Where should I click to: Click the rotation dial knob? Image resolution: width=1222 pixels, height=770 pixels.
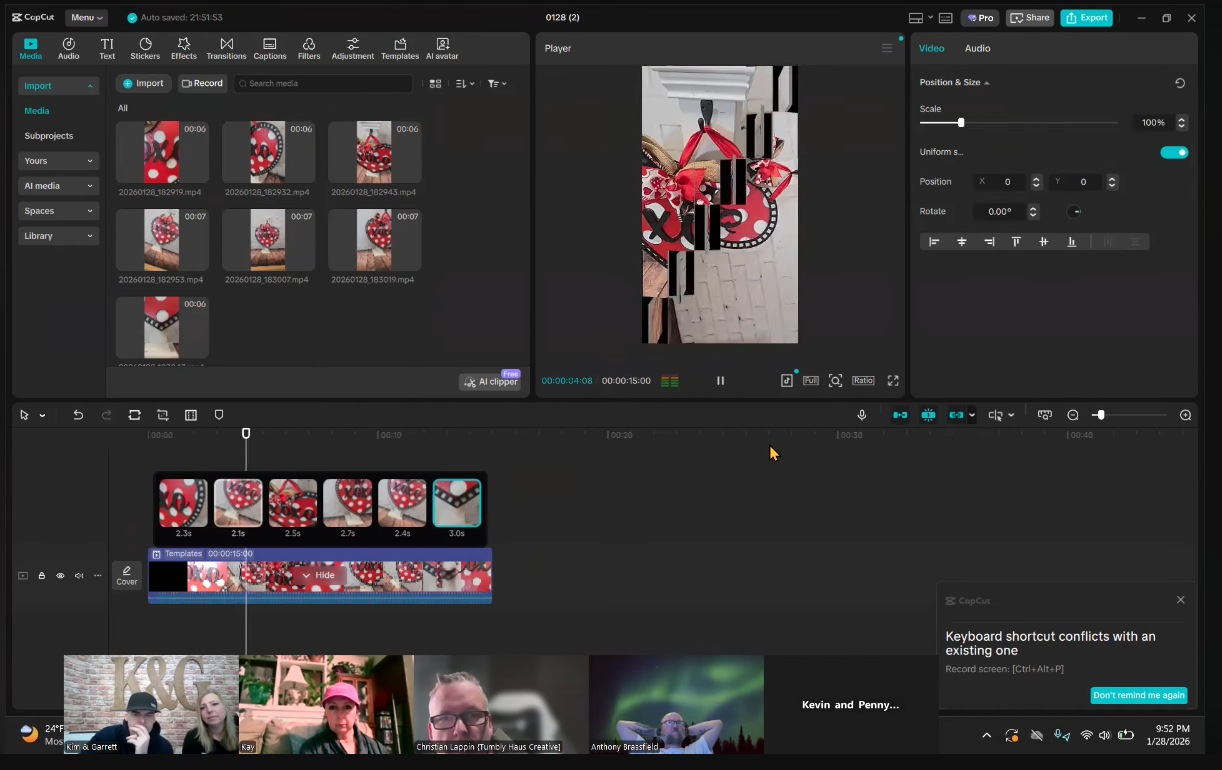1074,212
